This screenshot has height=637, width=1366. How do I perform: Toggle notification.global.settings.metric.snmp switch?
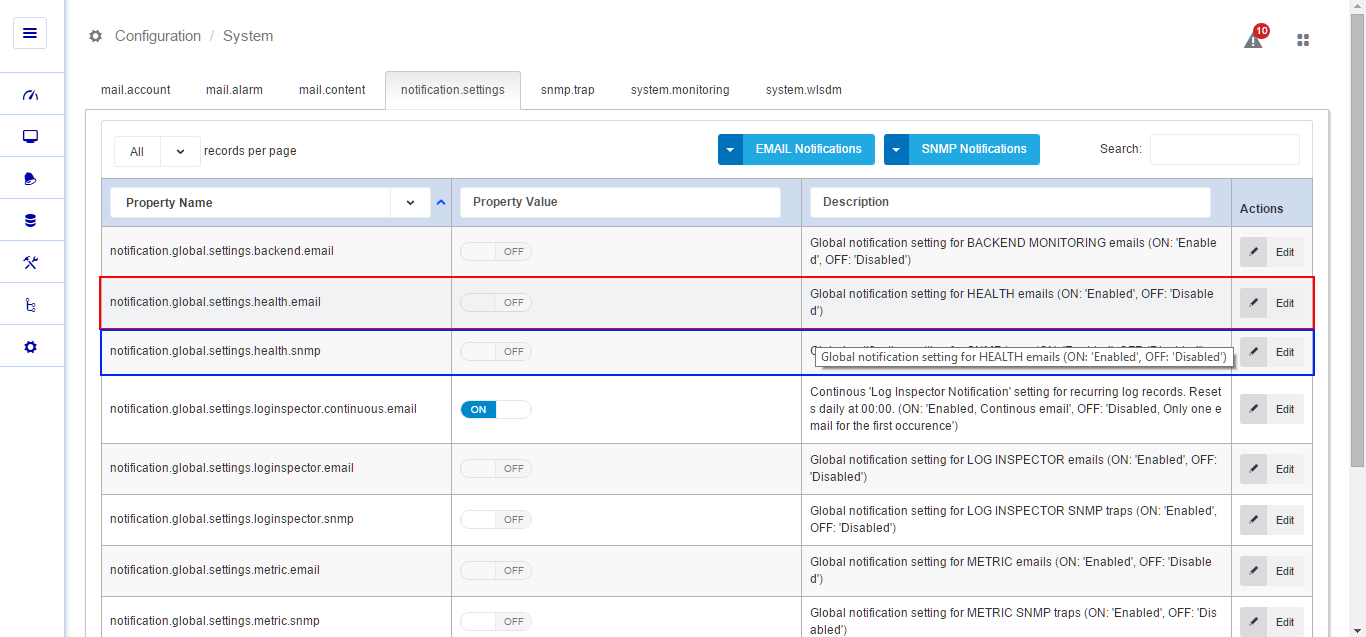pos(496,621)
